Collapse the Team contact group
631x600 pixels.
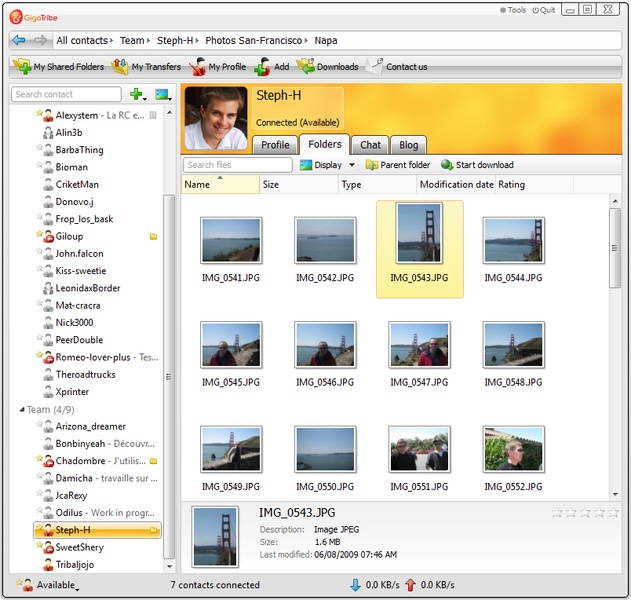pyautogui.click(x=21, y=410)
